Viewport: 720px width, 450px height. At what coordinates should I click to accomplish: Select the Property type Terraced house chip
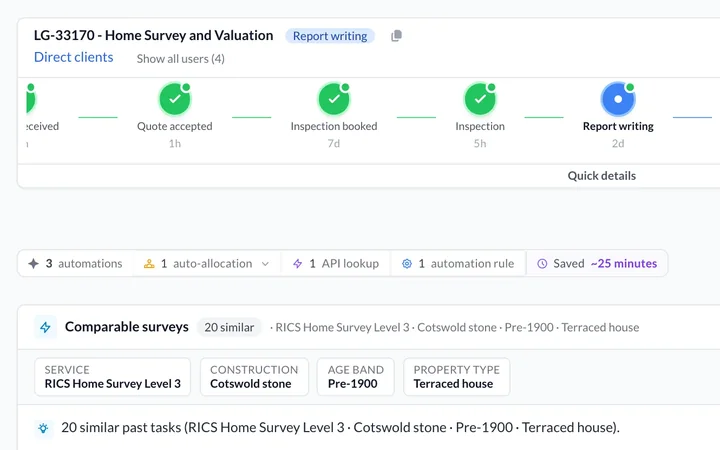[456, 377]
